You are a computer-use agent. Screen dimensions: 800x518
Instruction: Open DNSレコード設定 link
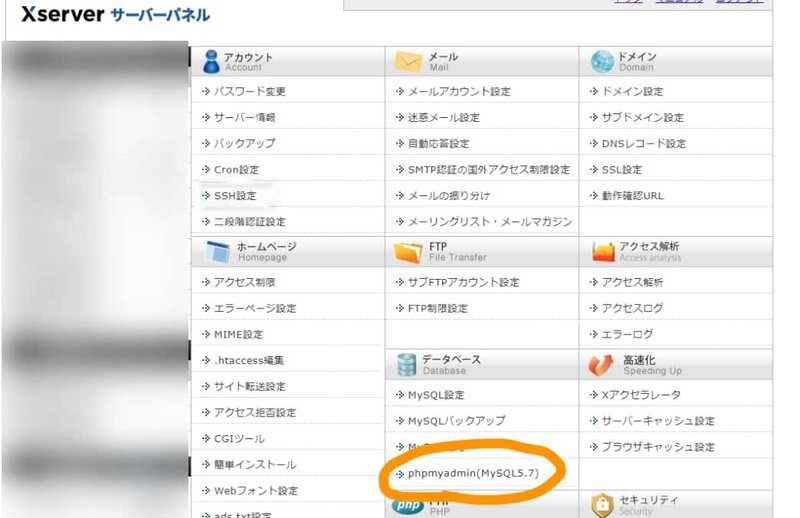click(644, 143)
